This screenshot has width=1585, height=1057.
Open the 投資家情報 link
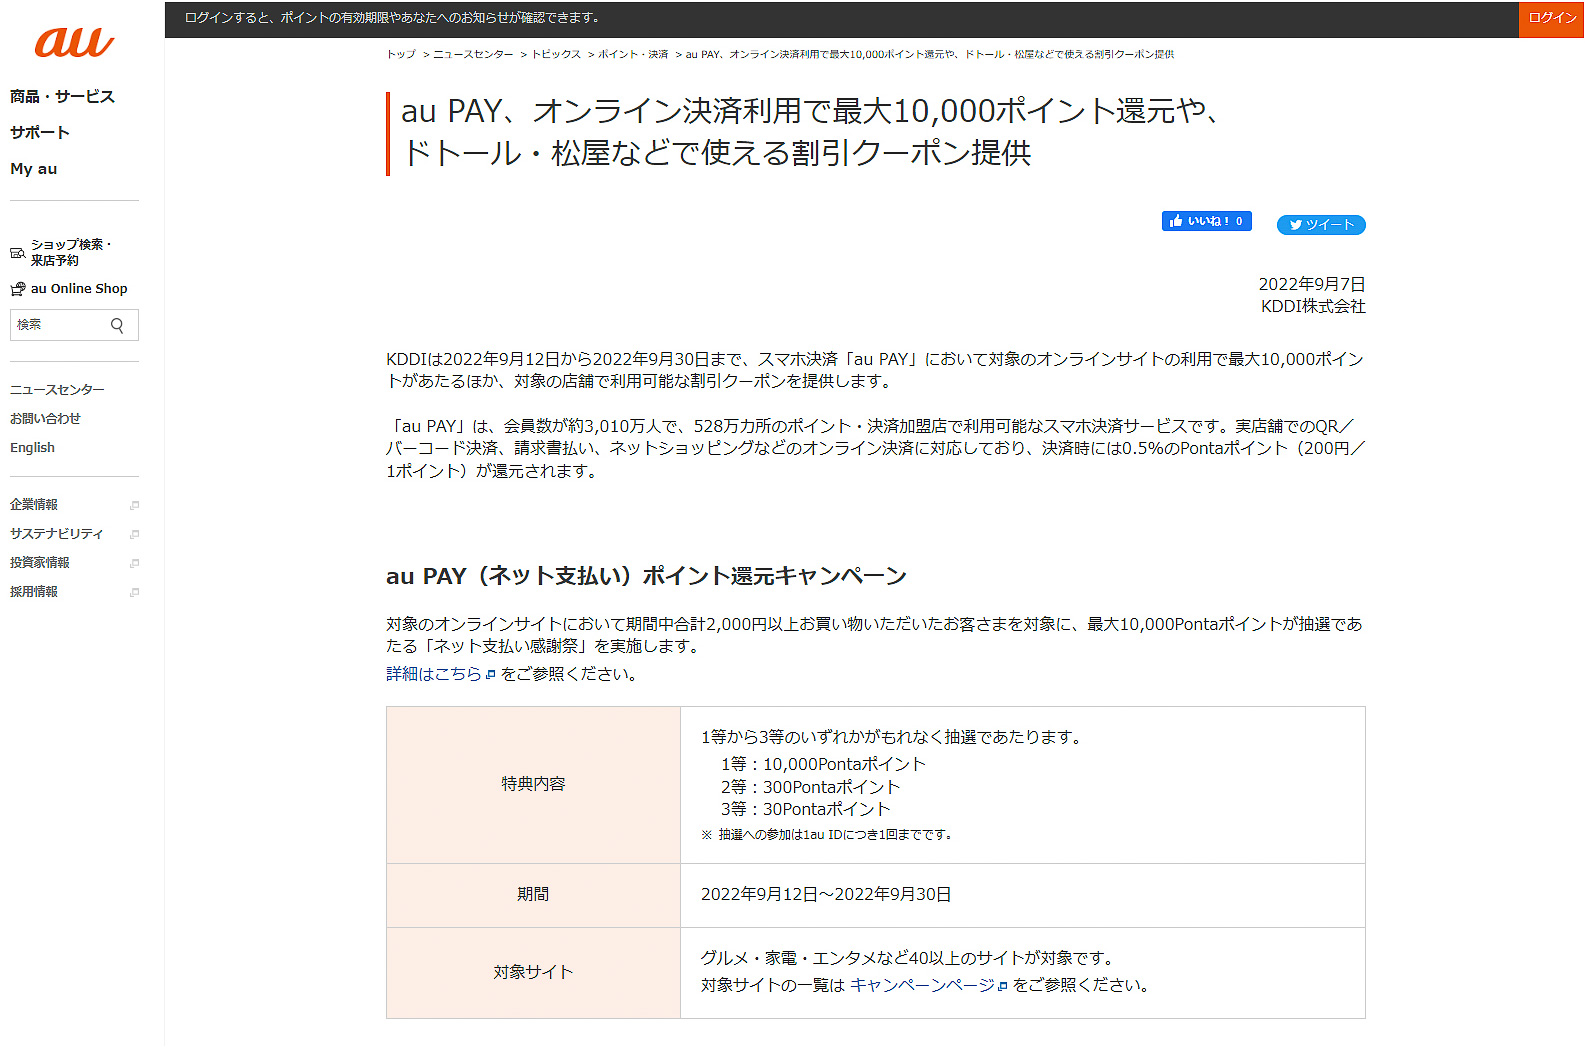40,563
